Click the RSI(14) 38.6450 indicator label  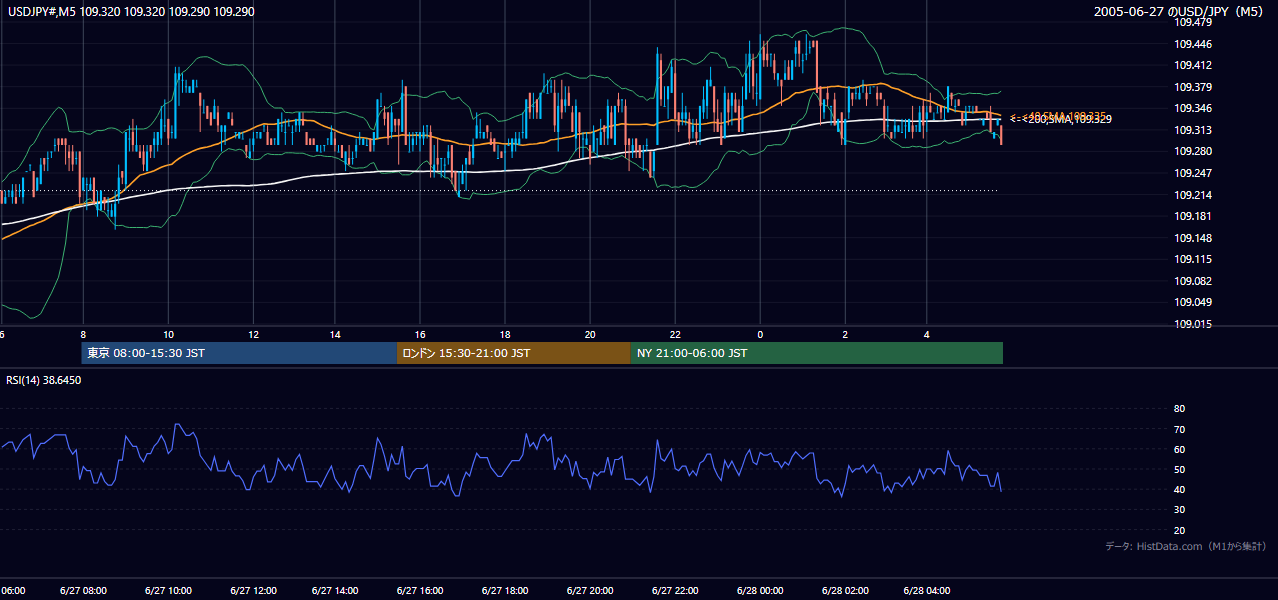[43, 380]
